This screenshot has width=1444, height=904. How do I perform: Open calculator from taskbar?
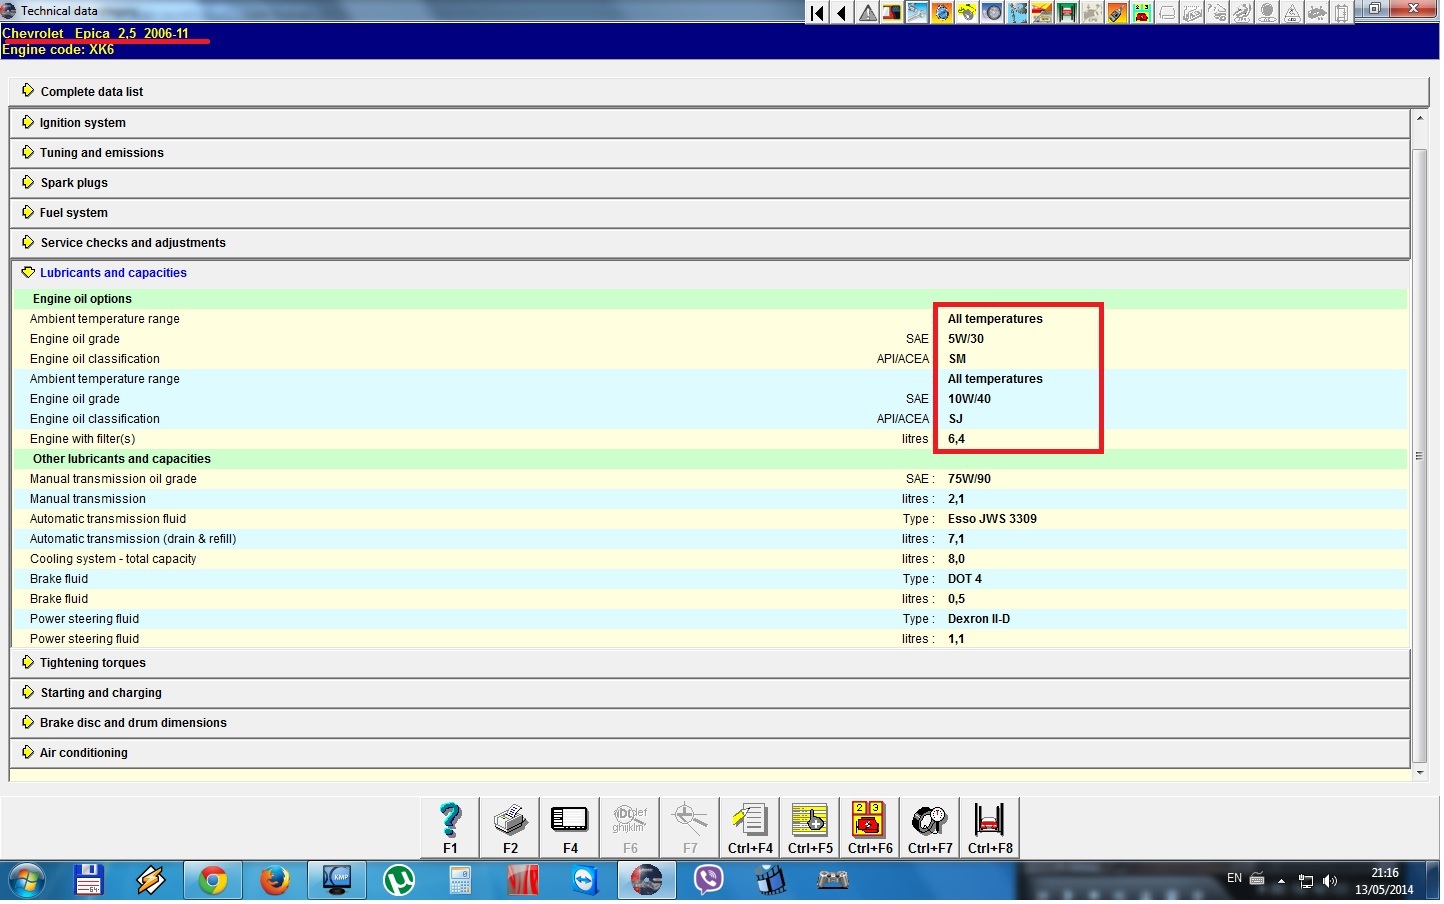tap(460, 881)
